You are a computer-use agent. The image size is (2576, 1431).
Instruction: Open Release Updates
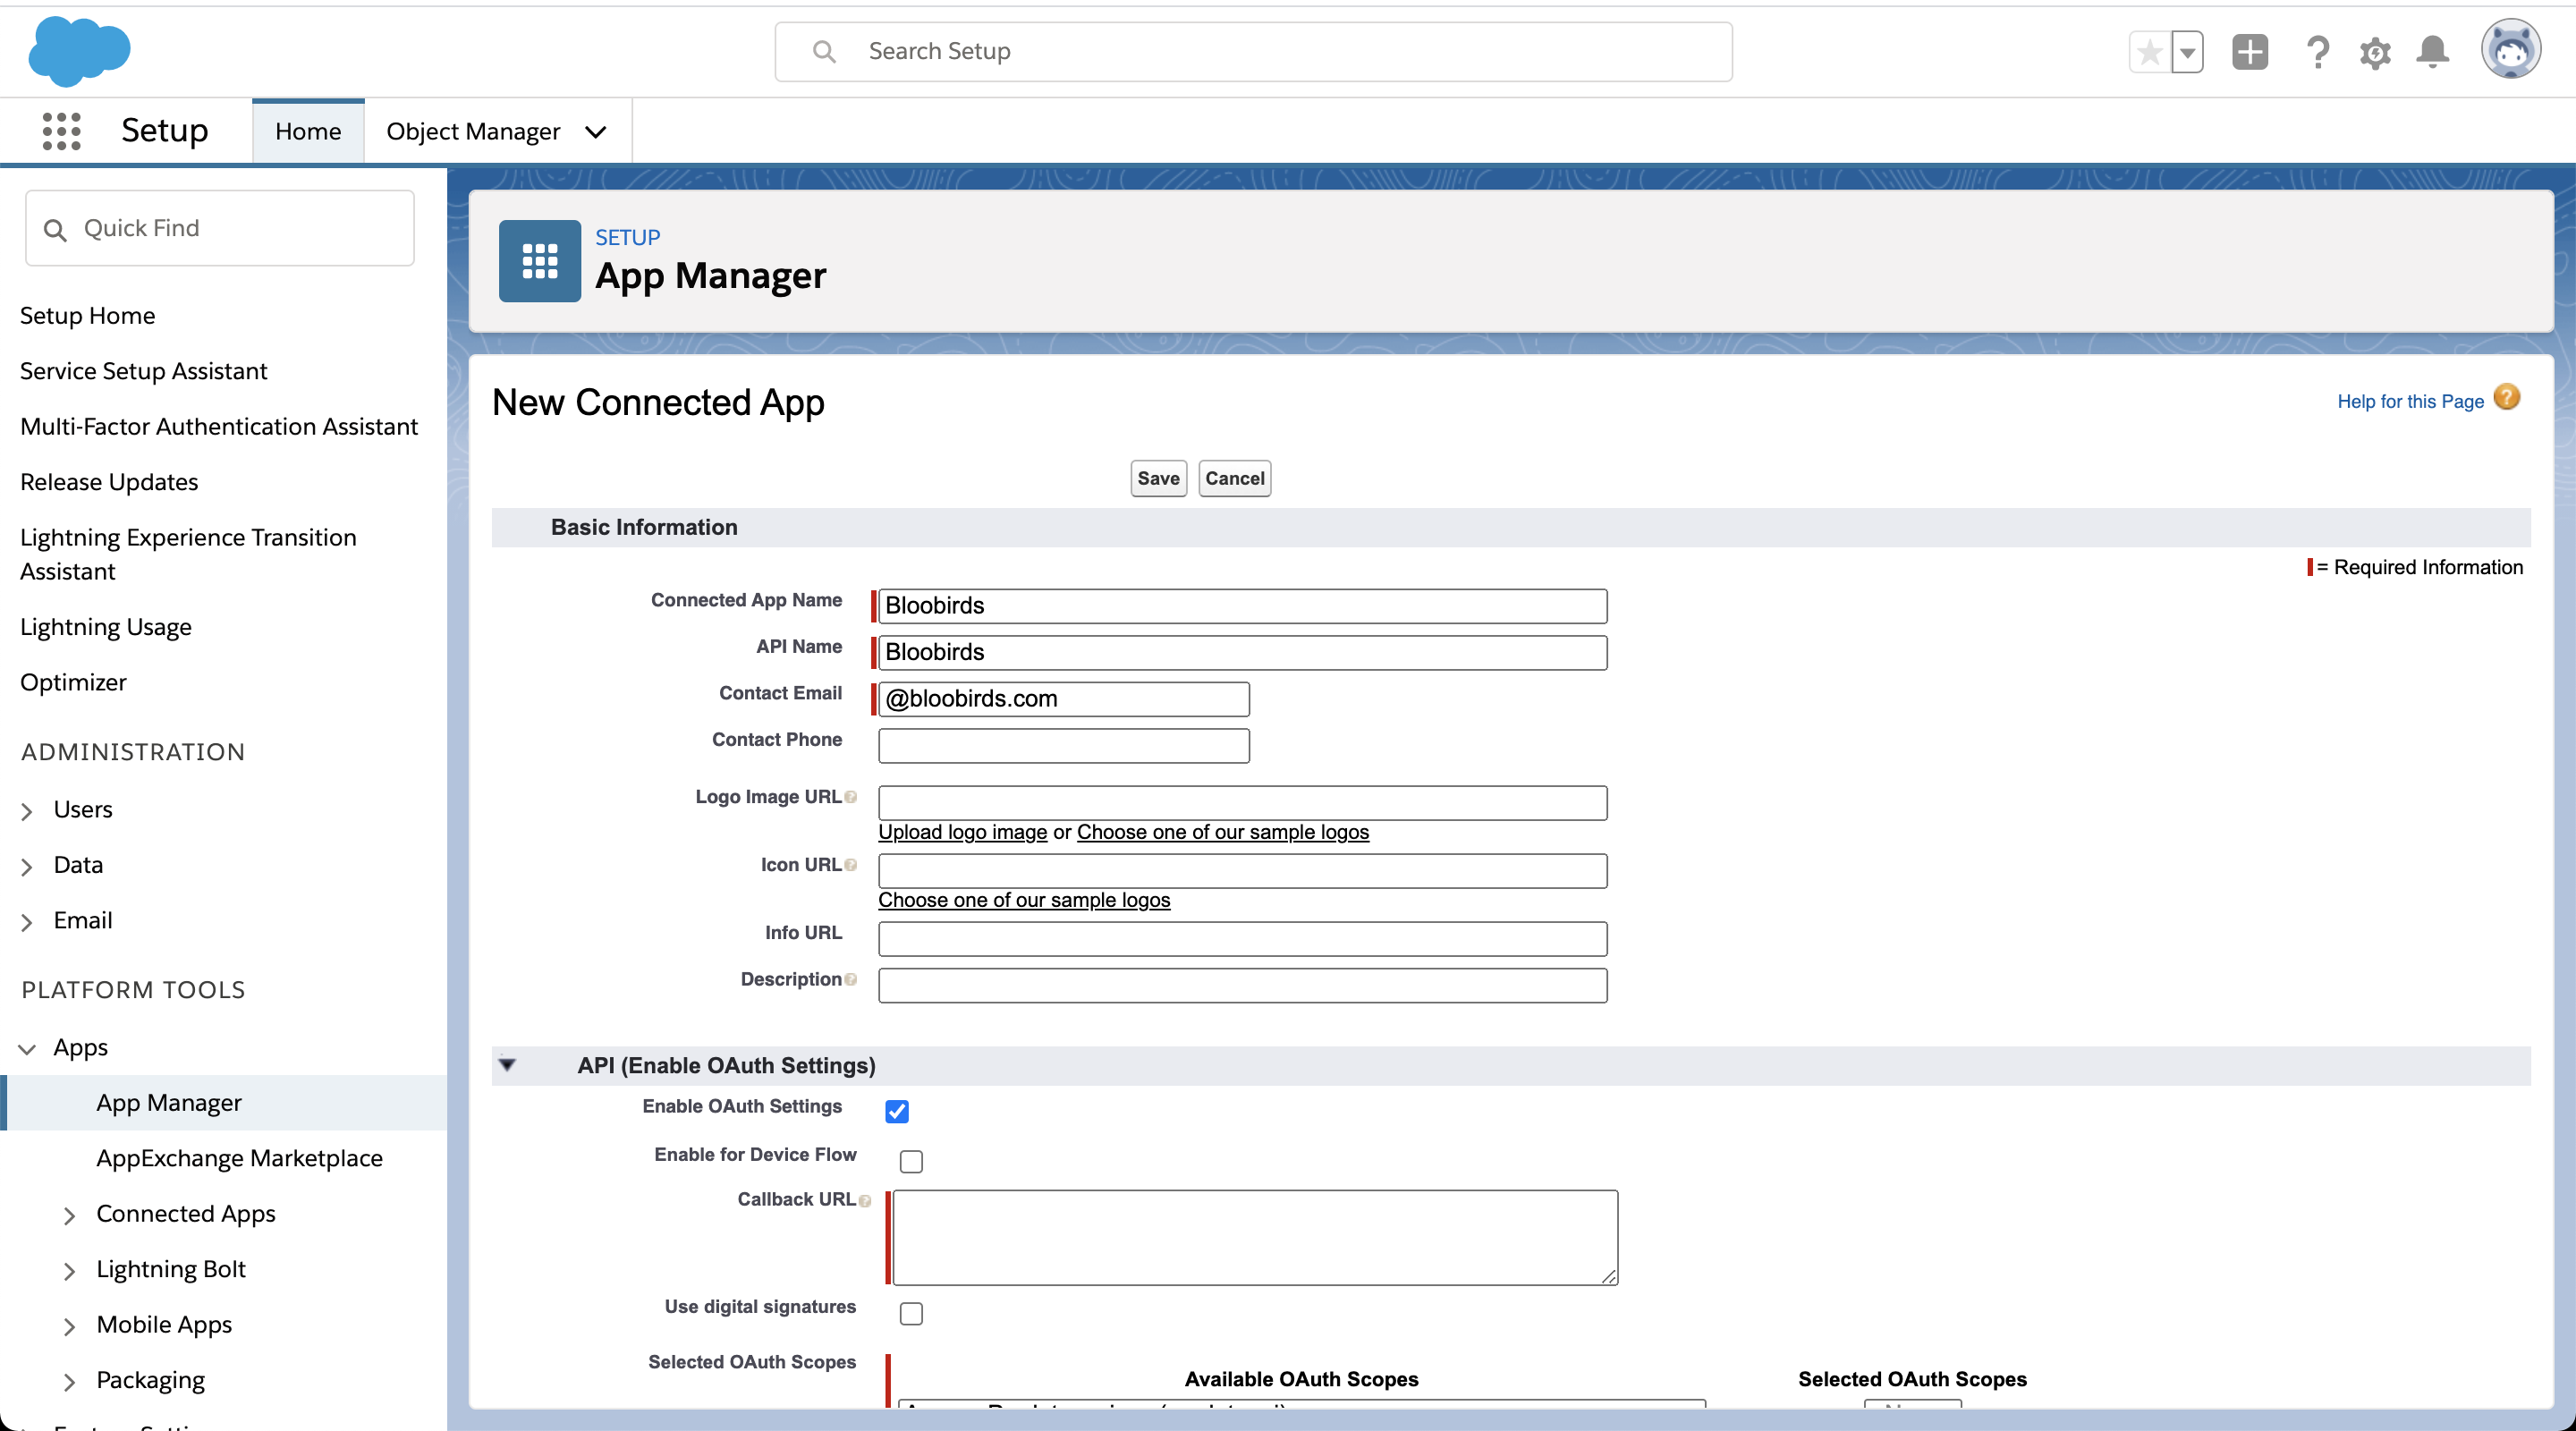click(x=109, y=482)
